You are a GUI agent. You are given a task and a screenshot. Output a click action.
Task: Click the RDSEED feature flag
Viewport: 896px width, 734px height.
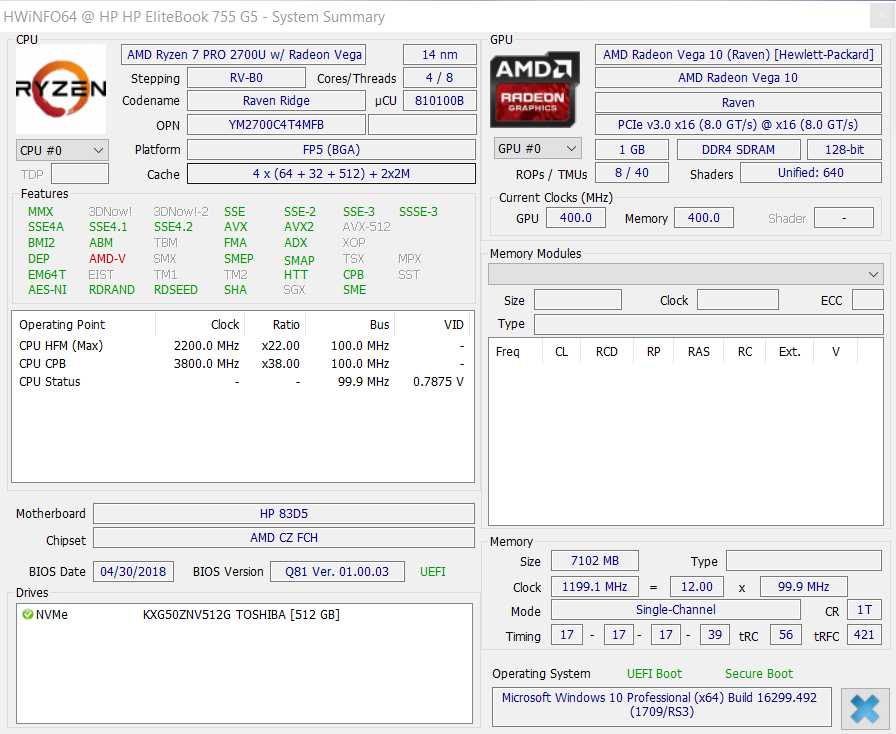click(175, 290)
